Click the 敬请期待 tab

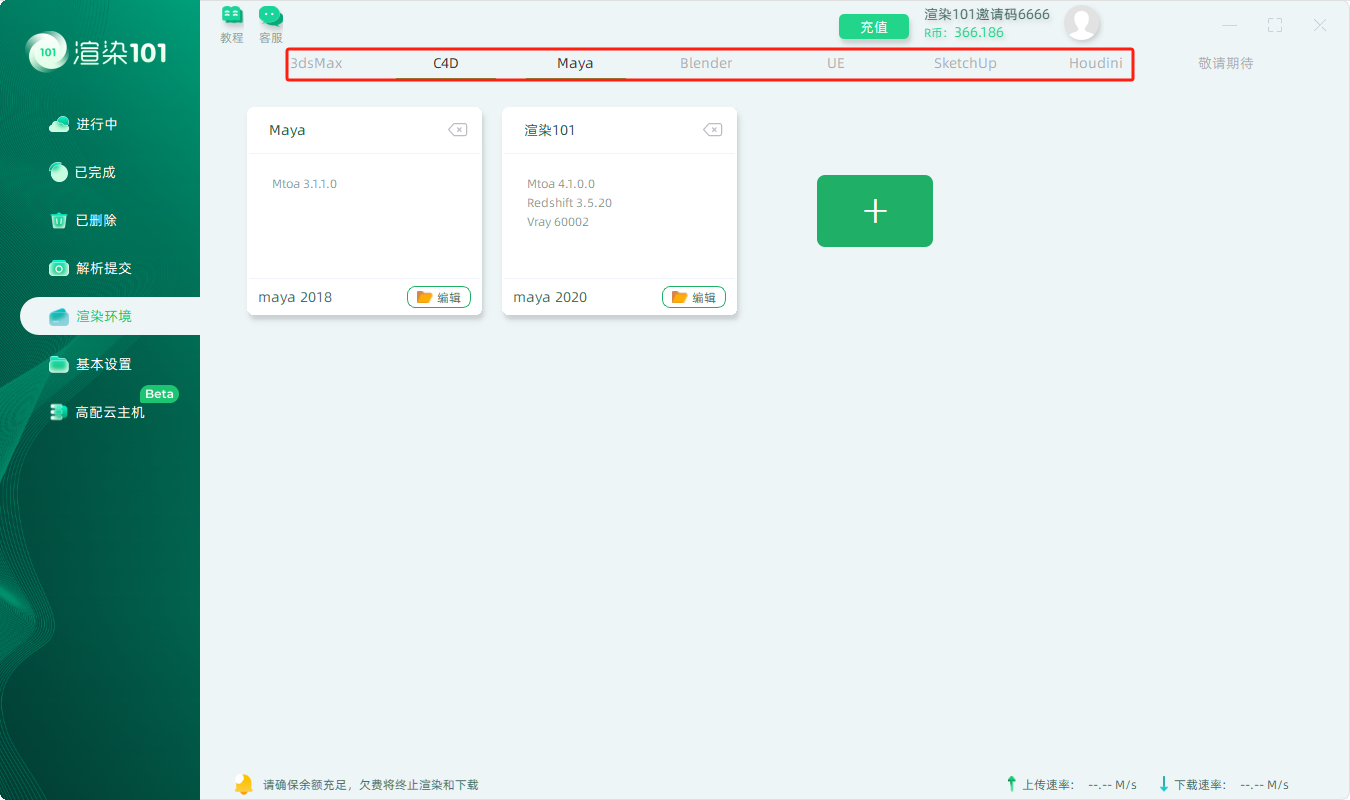[1225, 63]
